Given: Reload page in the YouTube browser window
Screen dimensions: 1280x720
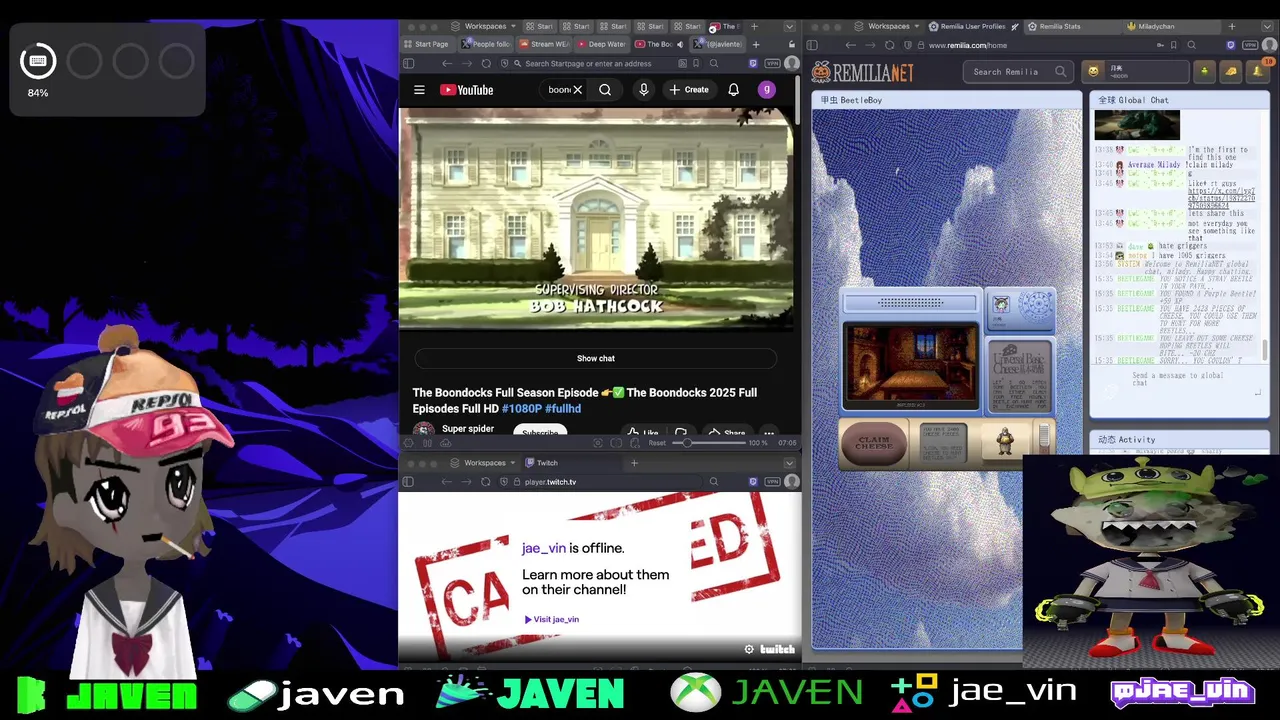Looking at the screenshot, I should pos(486,63).
